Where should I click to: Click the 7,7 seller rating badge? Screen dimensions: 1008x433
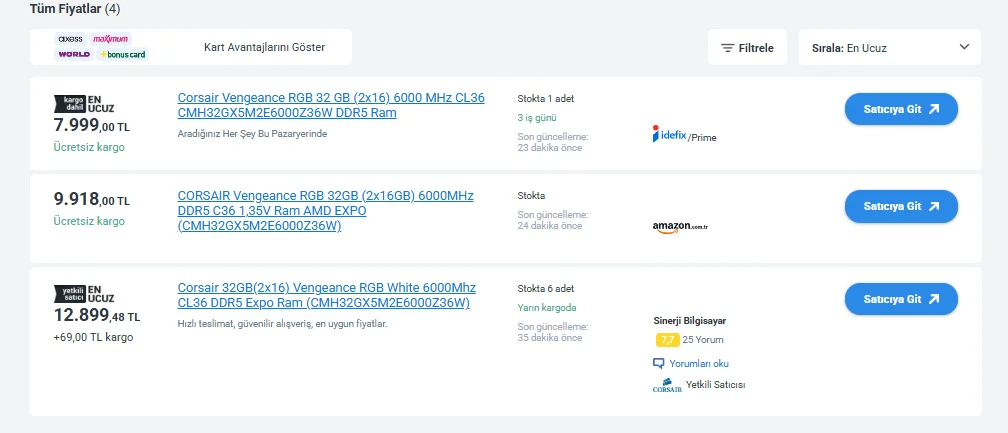click(x=667, y=340)
